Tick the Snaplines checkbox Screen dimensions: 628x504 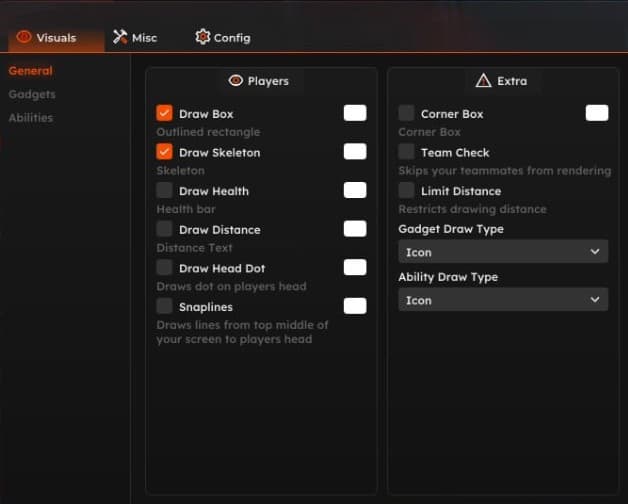tap(165, 306)
